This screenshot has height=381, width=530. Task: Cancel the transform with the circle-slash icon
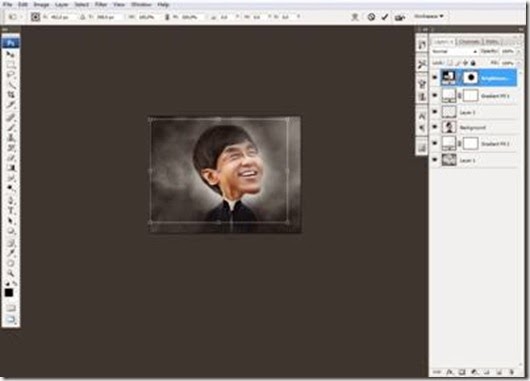371,17
